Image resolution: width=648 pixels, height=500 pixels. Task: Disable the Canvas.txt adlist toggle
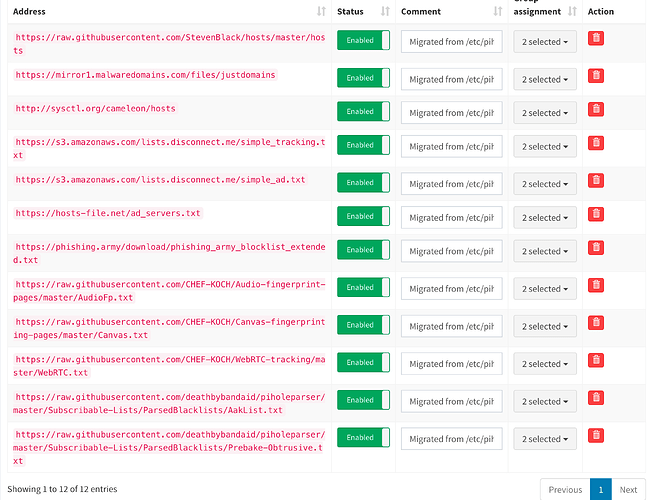click(x=363, y=325)
